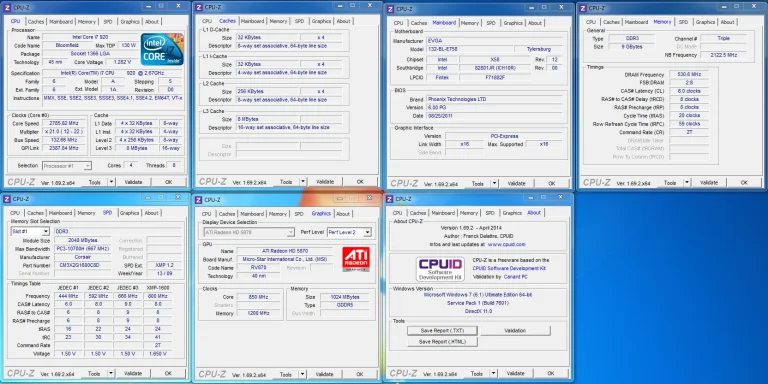Click title bar Z icon of Mainboard-tab window

(x=390, y=9)
